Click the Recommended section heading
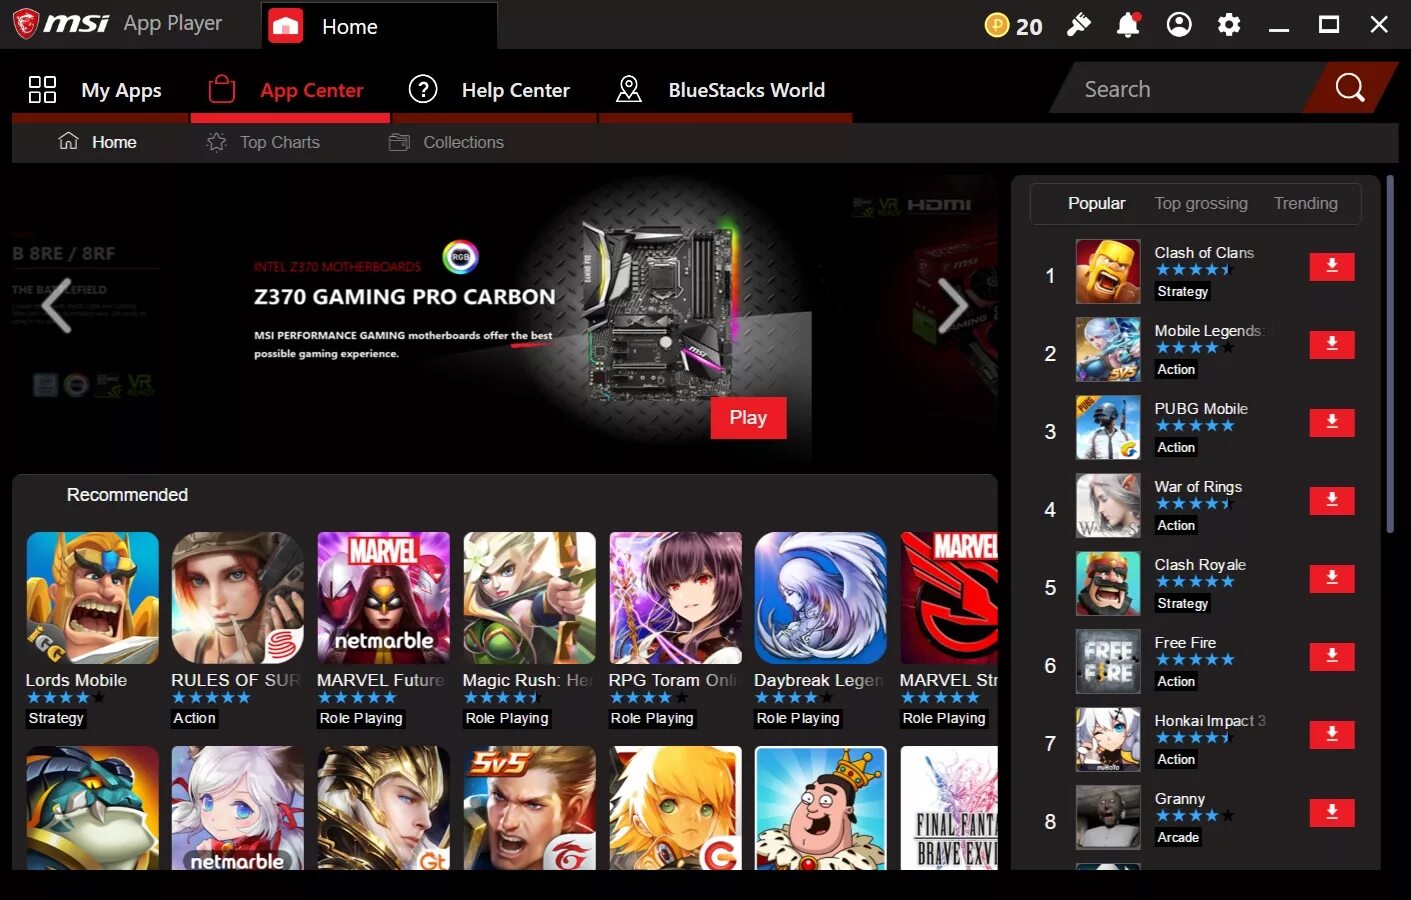The width and height of the screenshot is (1411, 900). click(x=127, y=495)
